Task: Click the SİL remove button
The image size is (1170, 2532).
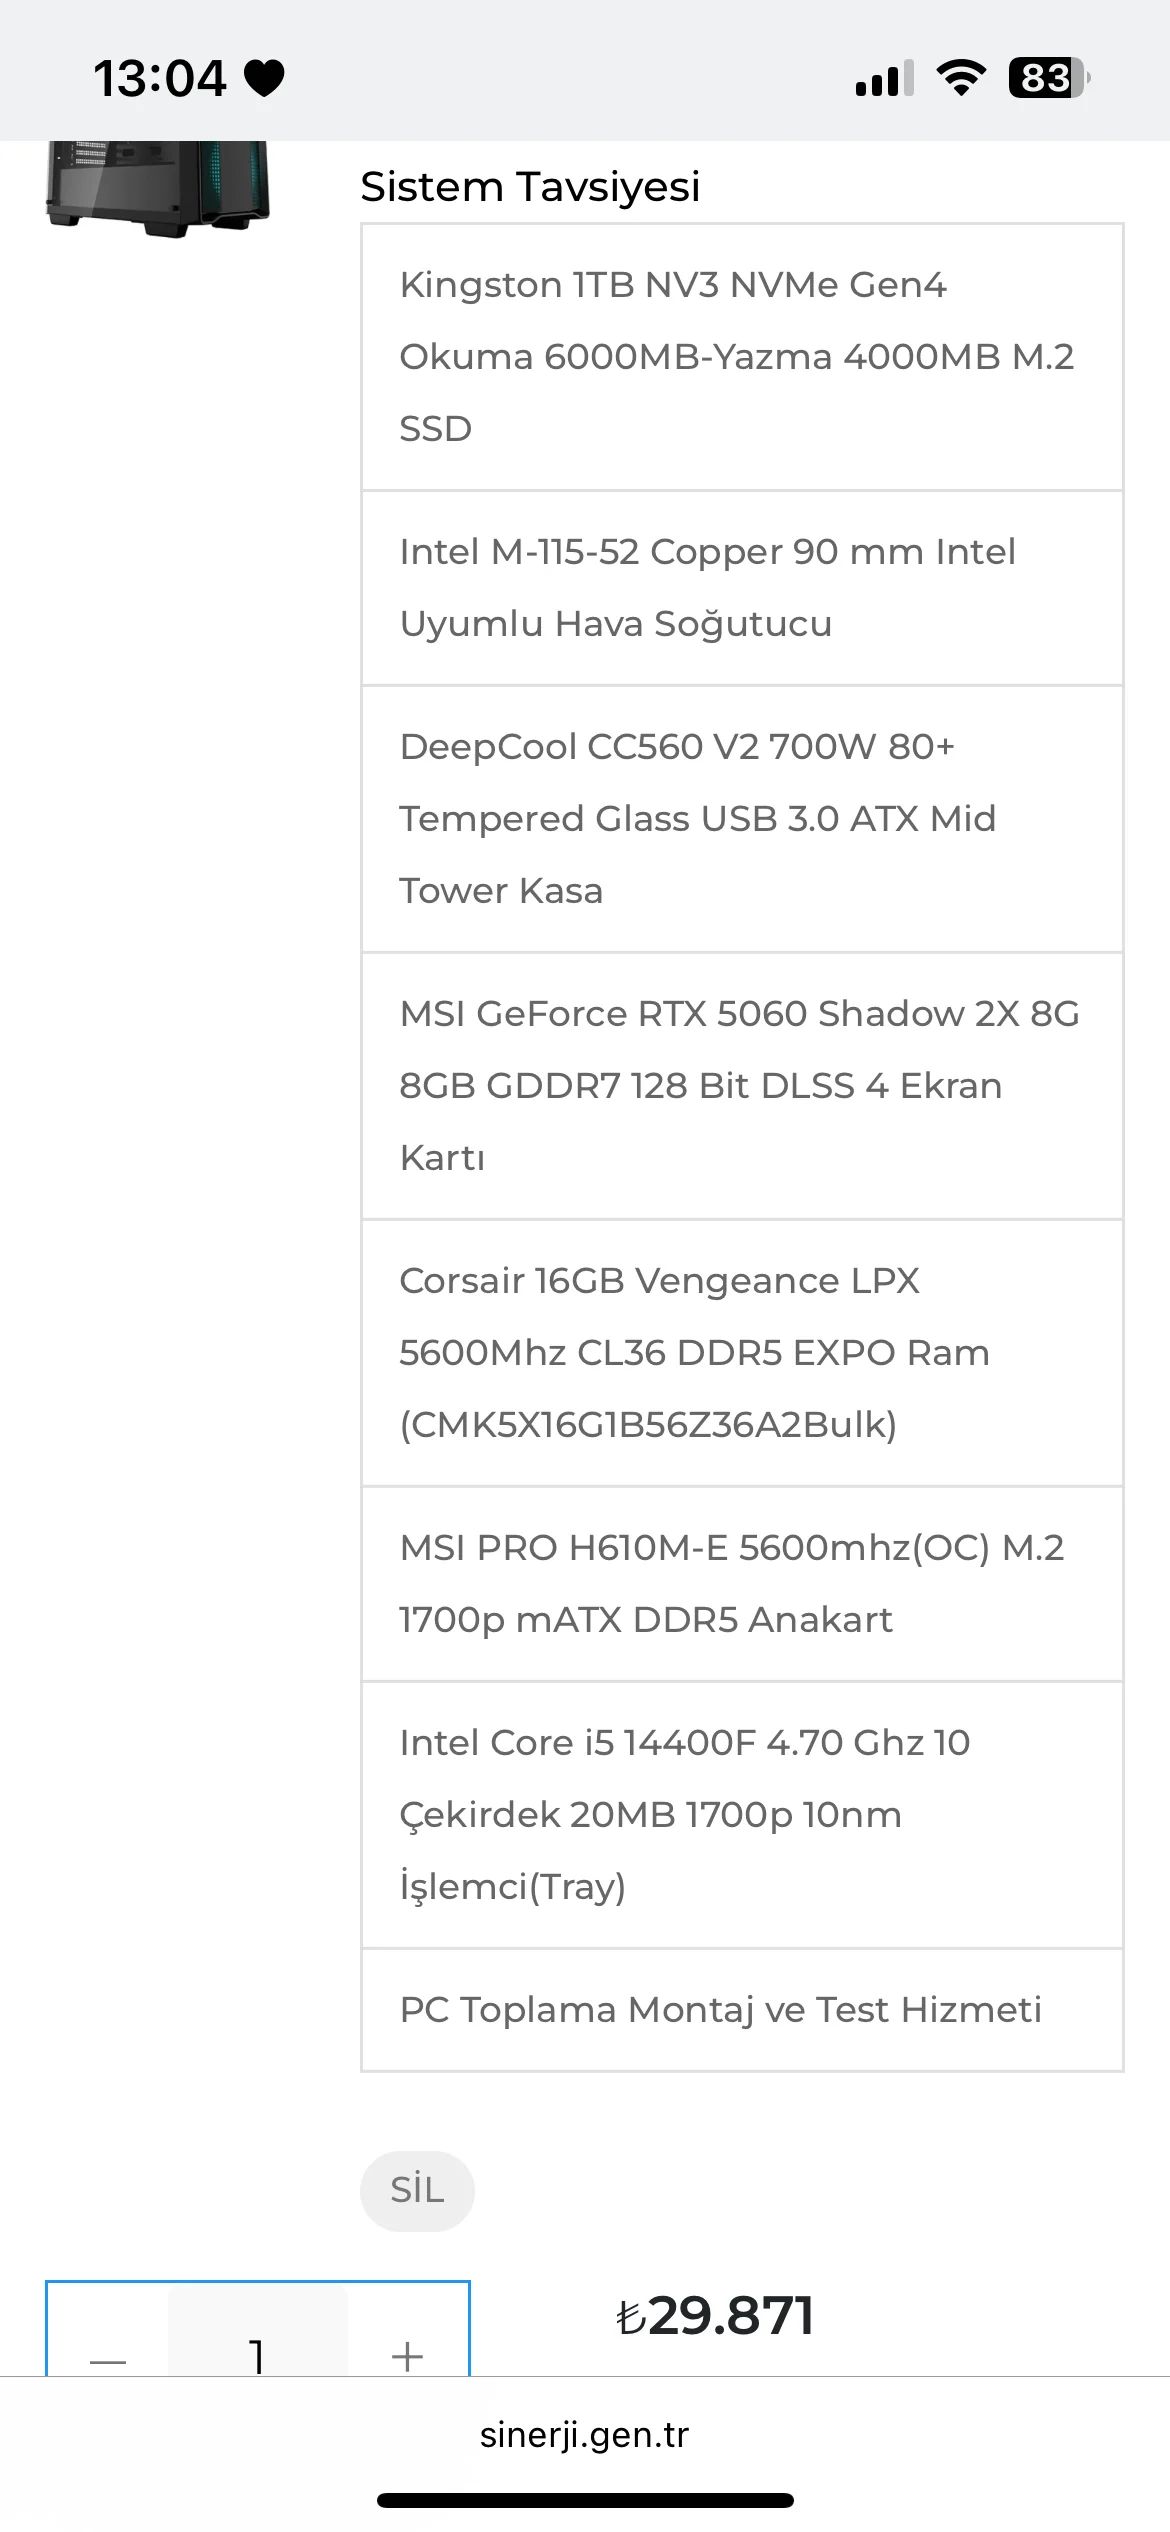Action: [417, 2190]
